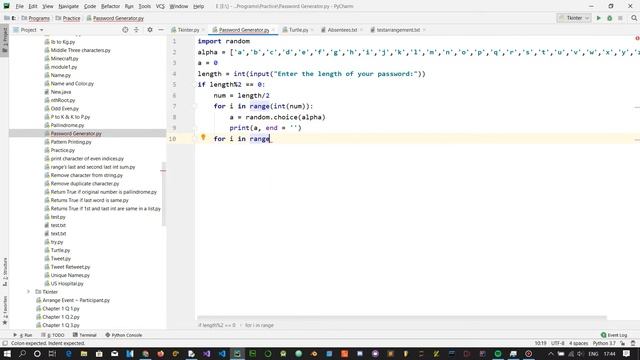Open the notification center icon
The image size is (640, 360).
pyautogui.click(x=627, y=353)
